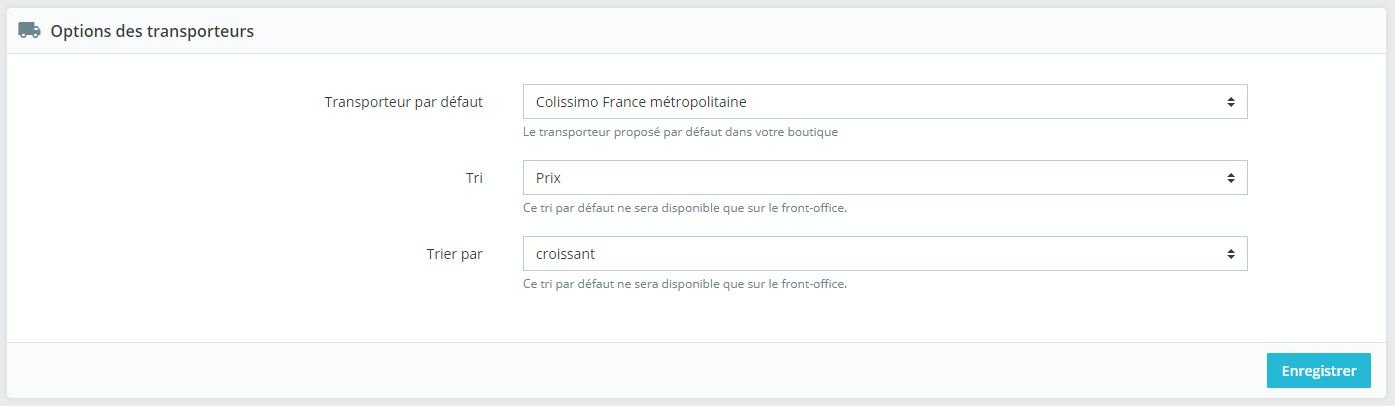Click help text about default carrier in boutique
Screen dimensions: 1395x406
click(x=680, y=132)
